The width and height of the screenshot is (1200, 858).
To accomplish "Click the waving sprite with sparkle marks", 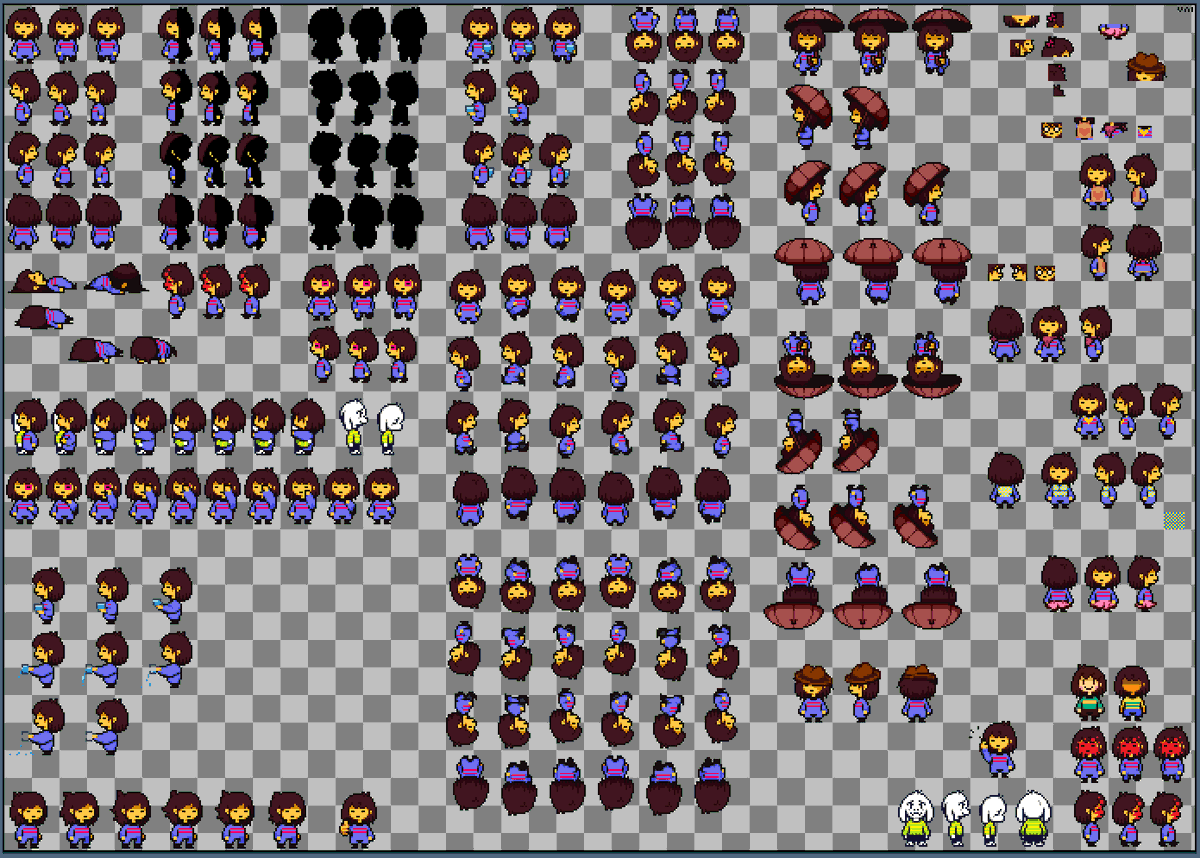I will click(995, 748).
